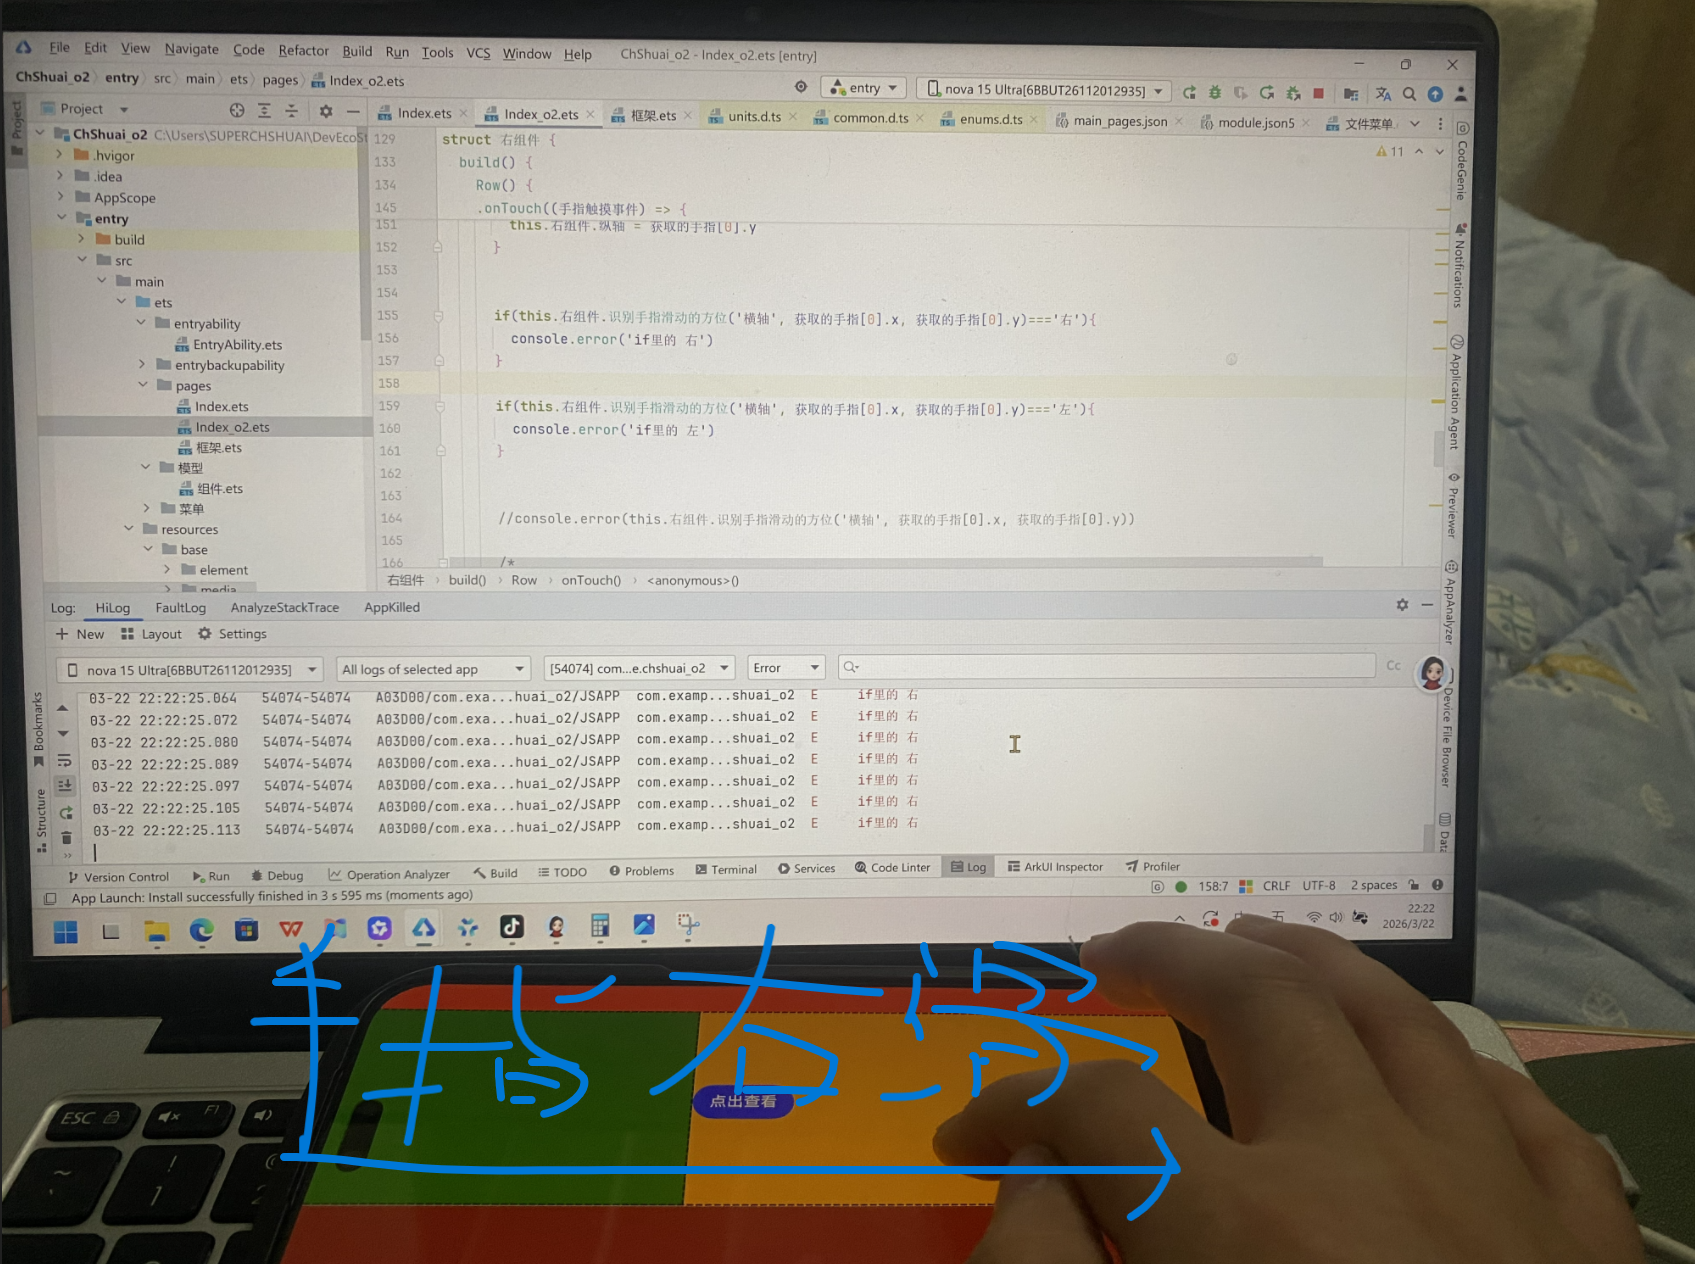Open Search Everywhere magnifier icon

1409,94
